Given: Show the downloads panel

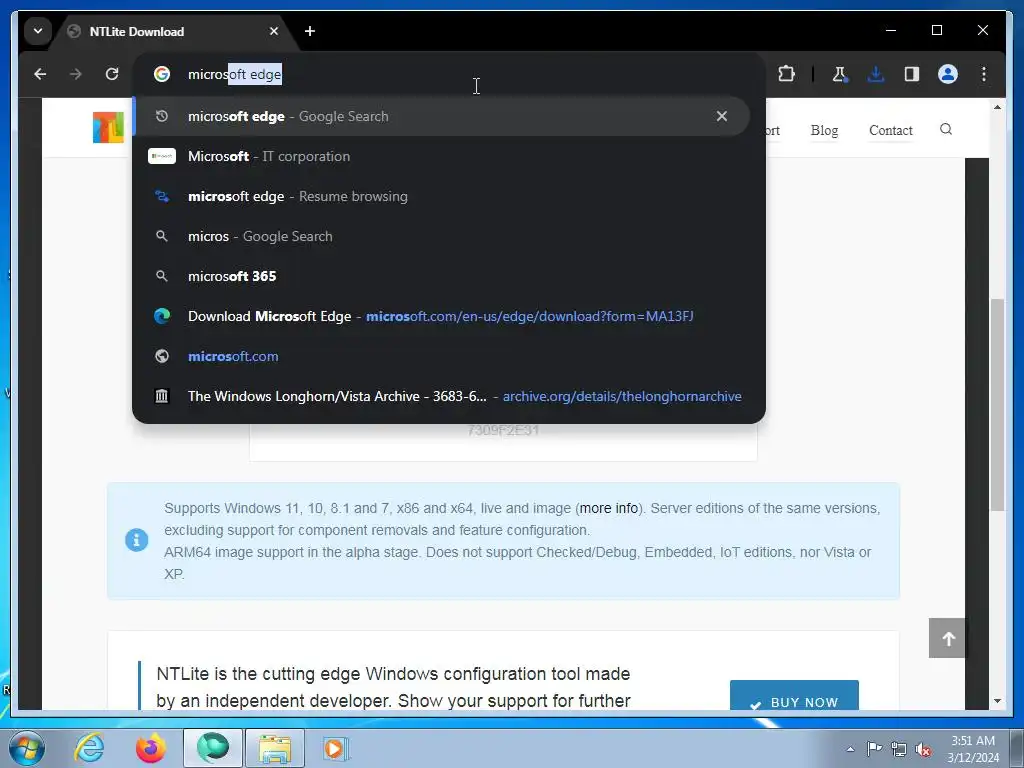Looking at the screenshot, I should pyautogui.click(x=876, y=74).
